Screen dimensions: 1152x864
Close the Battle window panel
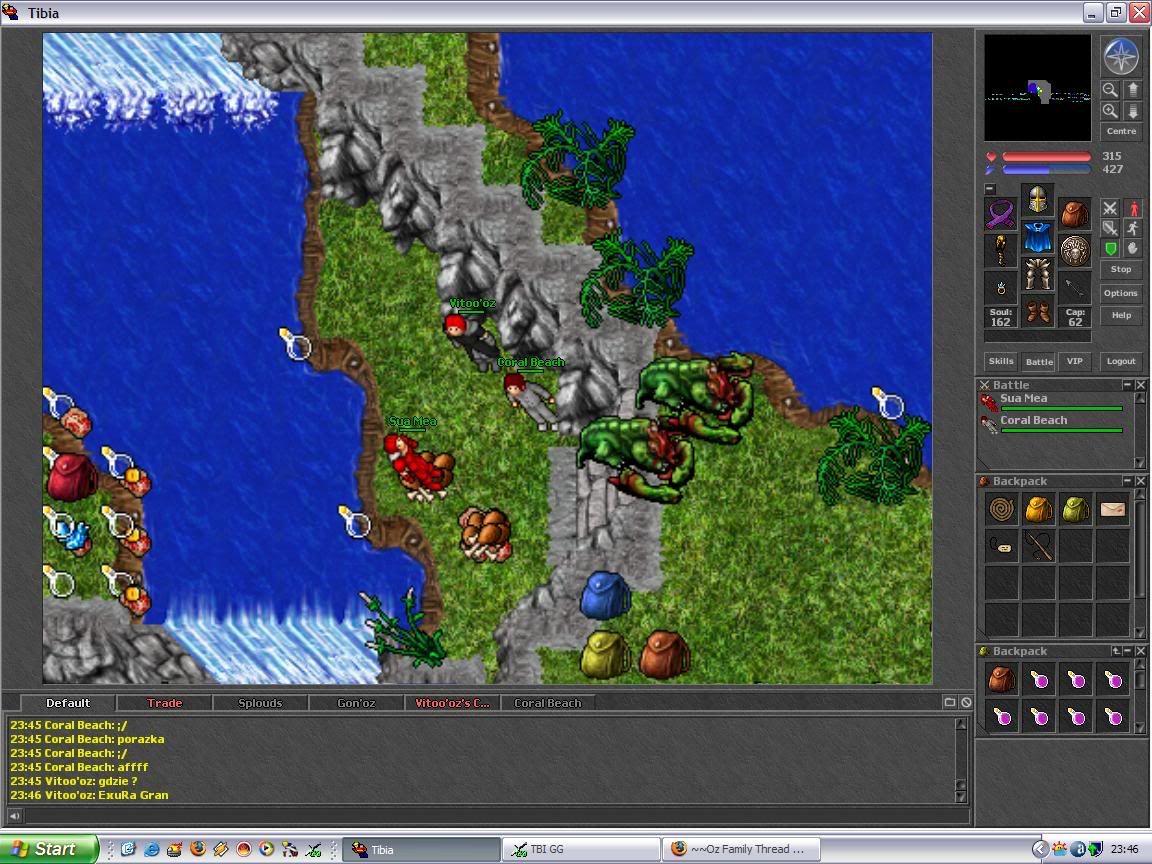coord(1140,385)
